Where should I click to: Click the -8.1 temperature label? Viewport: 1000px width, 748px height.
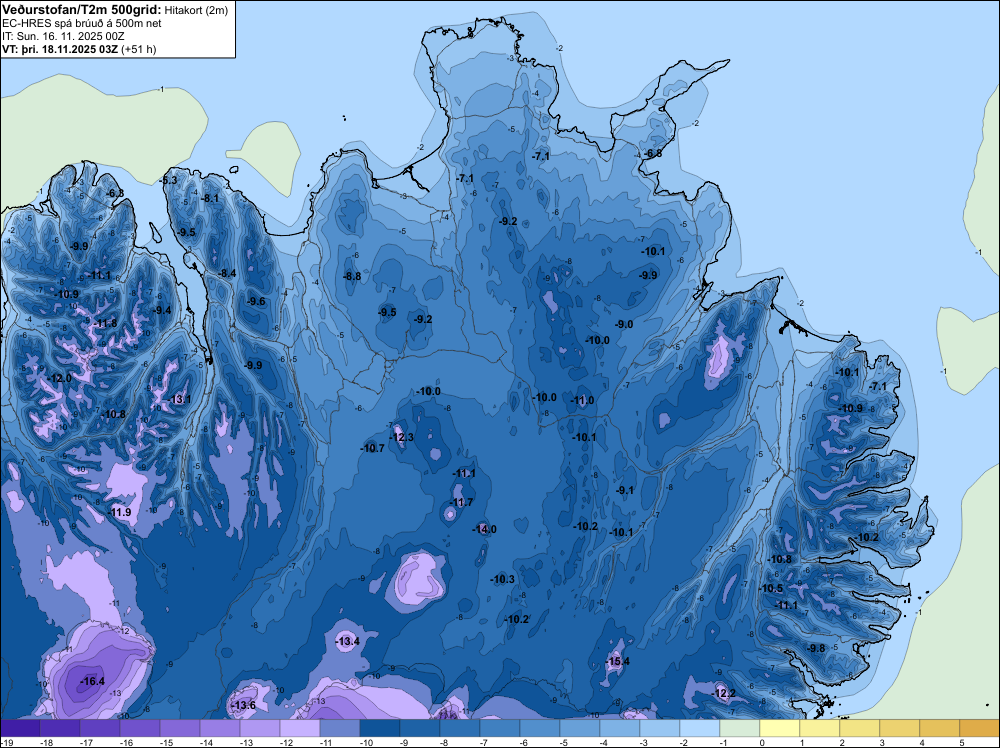coord(209,198)
